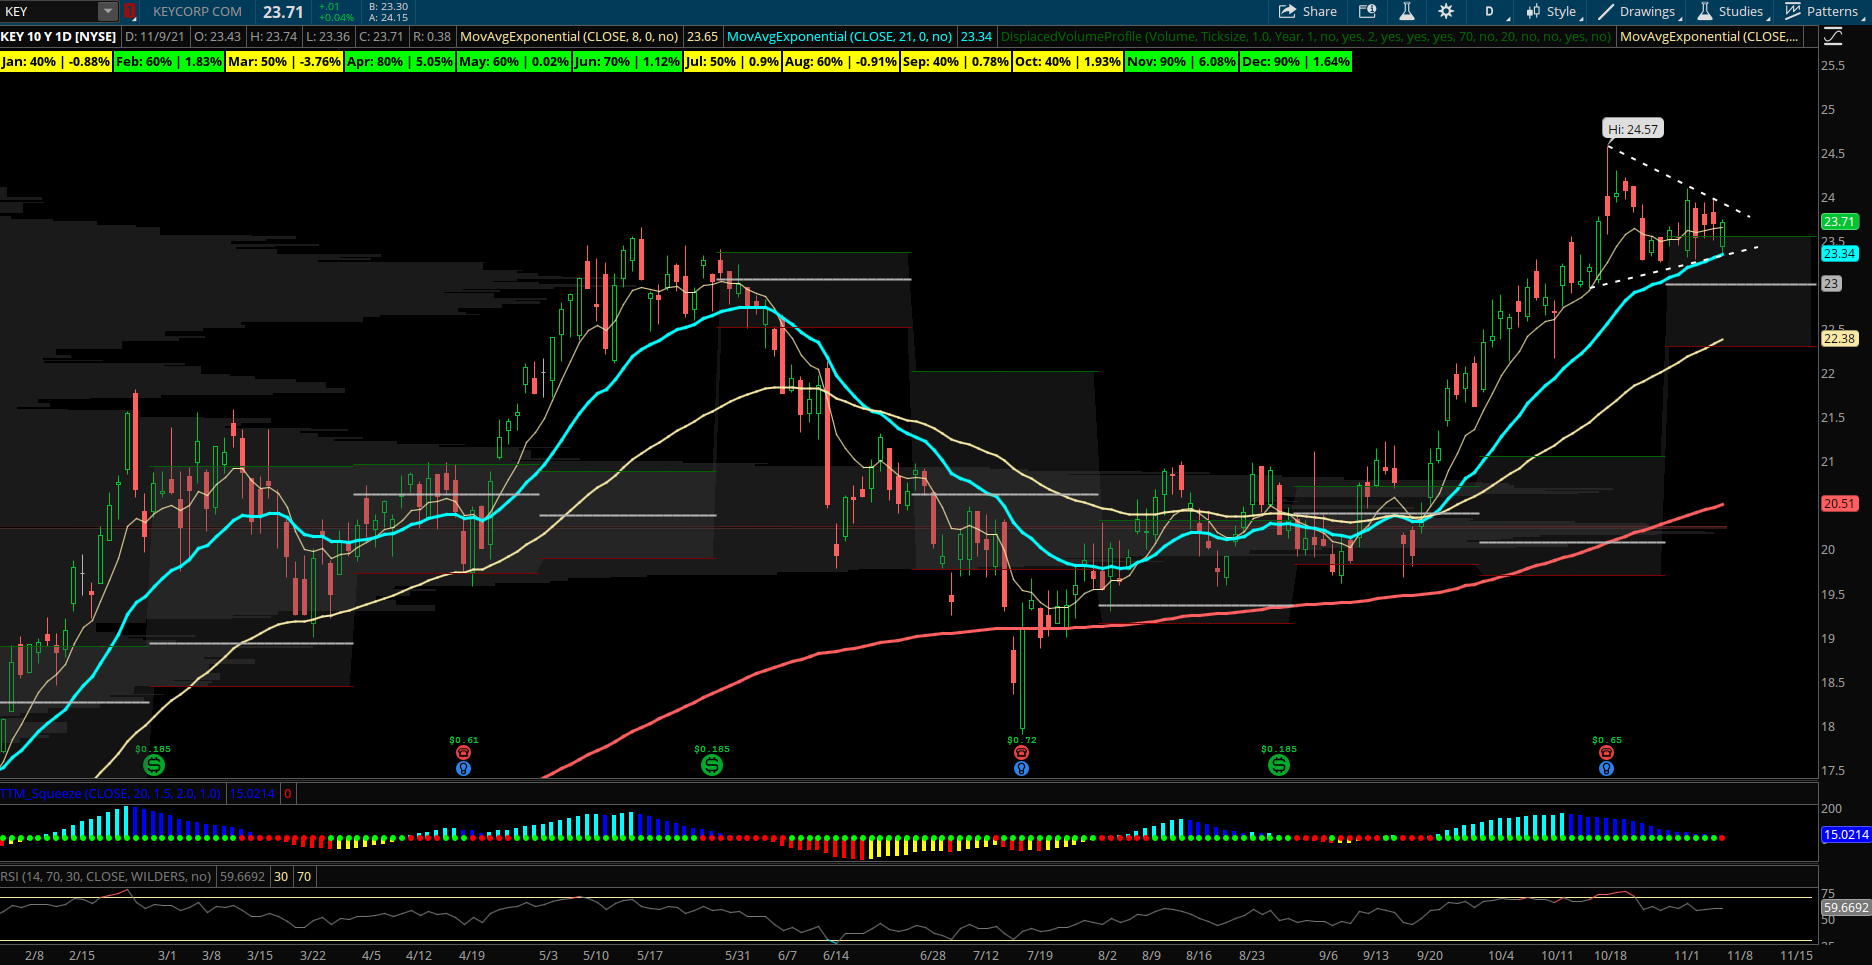Open the Patterns menu
The width and height of the screenshot is (1872, 965).
[1822, 12]
